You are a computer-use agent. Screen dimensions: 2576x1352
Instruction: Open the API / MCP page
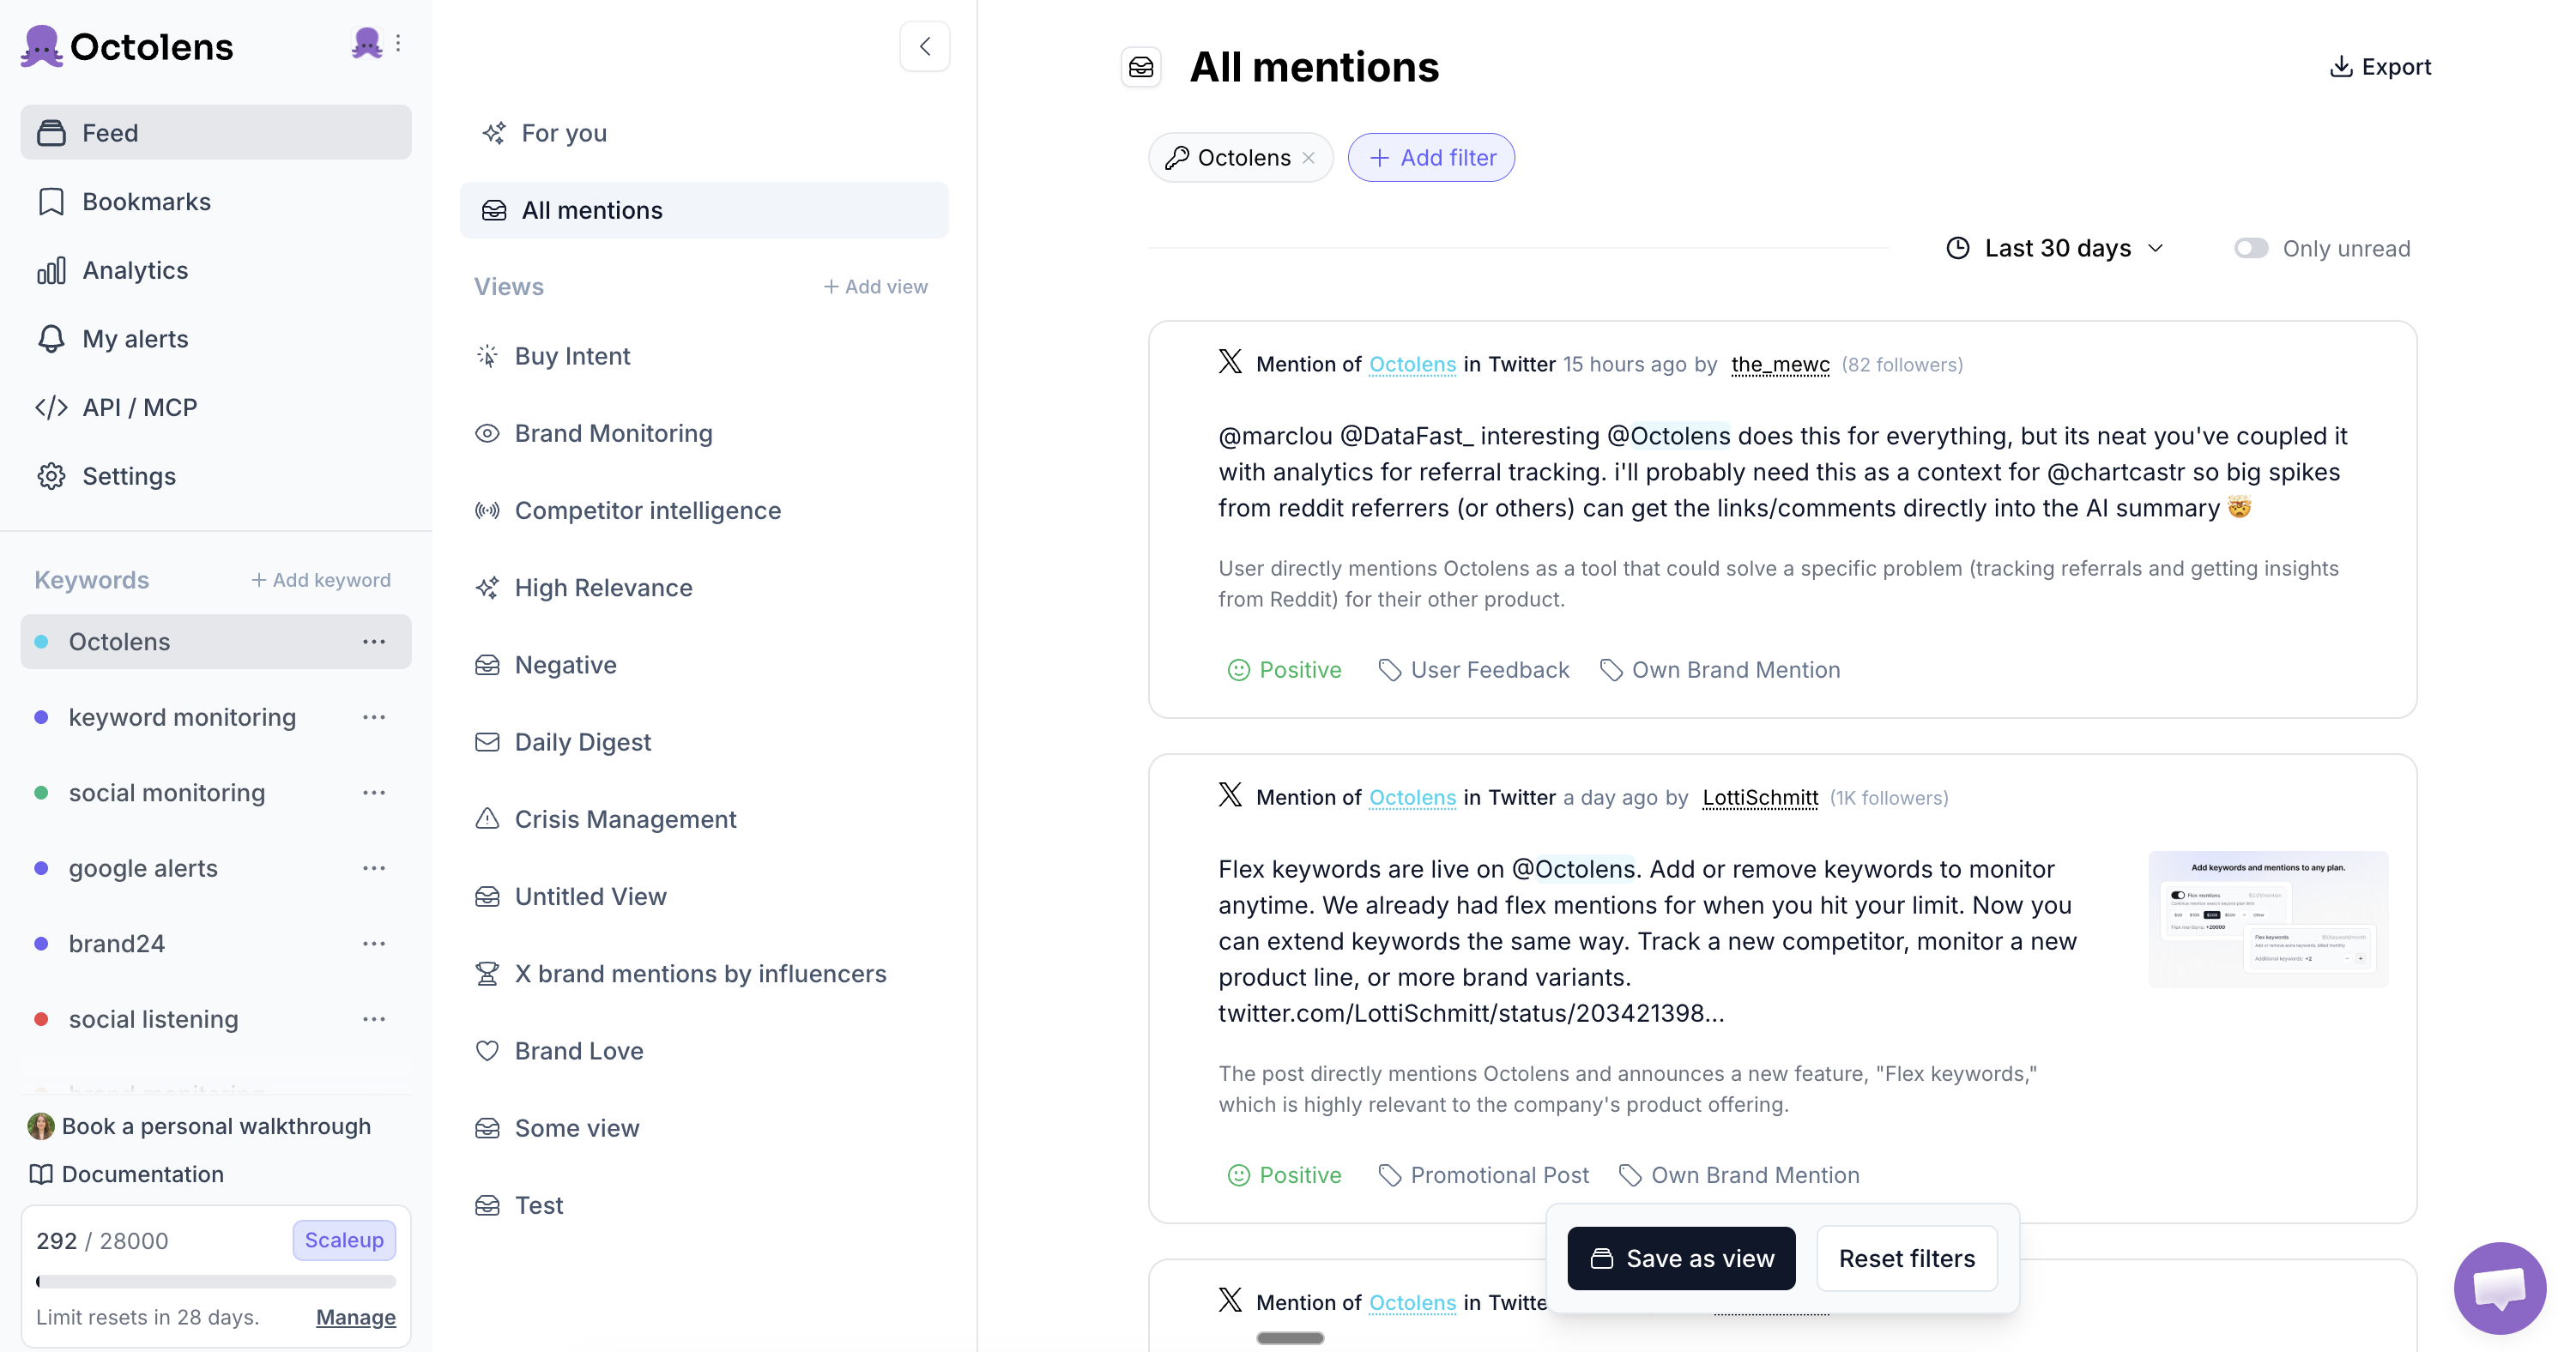click(139, 407)
